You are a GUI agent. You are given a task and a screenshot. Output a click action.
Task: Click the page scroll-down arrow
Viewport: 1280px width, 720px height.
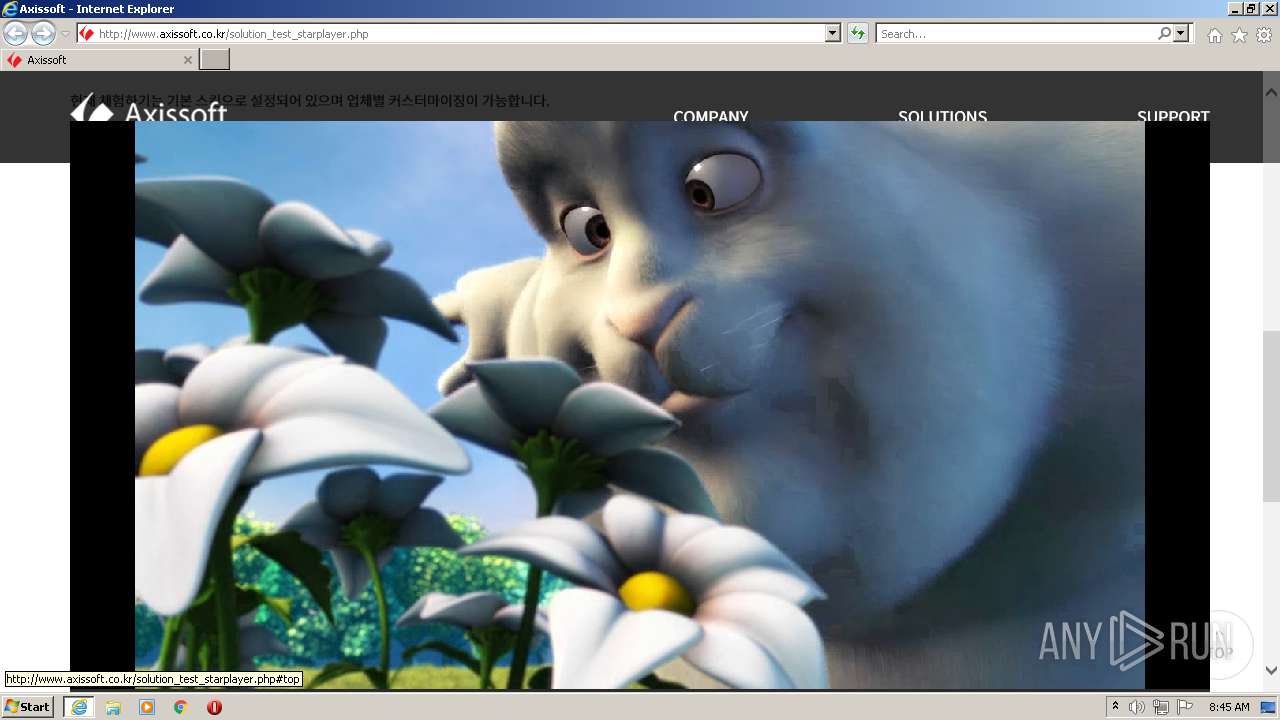click(x=1271, y=670)
